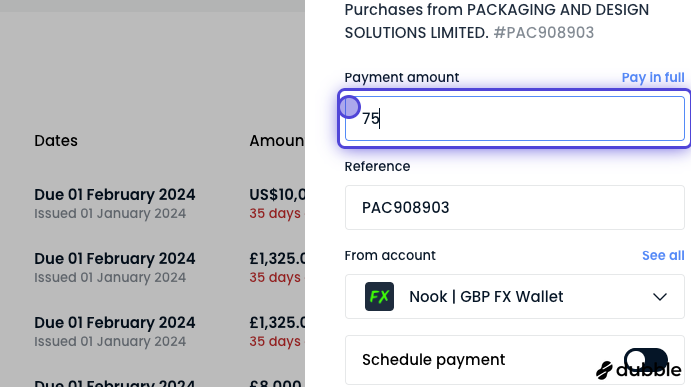This screenshot has height=387, width=691.
Task: Click the Dates column header
Action: point(56,141)
